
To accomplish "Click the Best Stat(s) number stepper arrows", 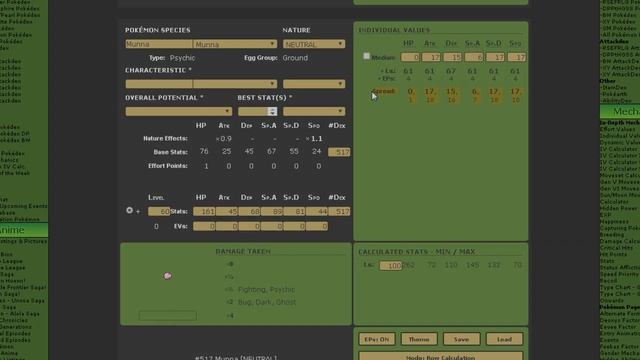I will [272, 111].
